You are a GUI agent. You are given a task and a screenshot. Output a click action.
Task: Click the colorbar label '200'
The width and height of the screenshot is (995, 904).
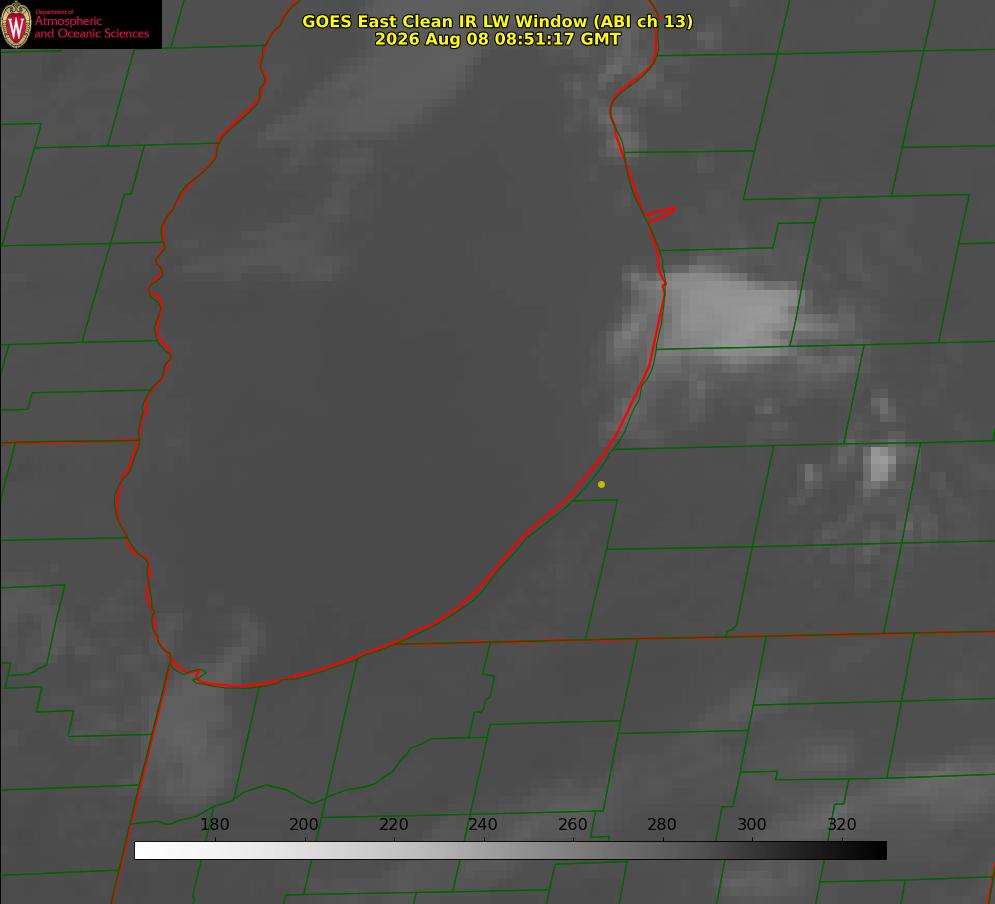pos(304,824)
